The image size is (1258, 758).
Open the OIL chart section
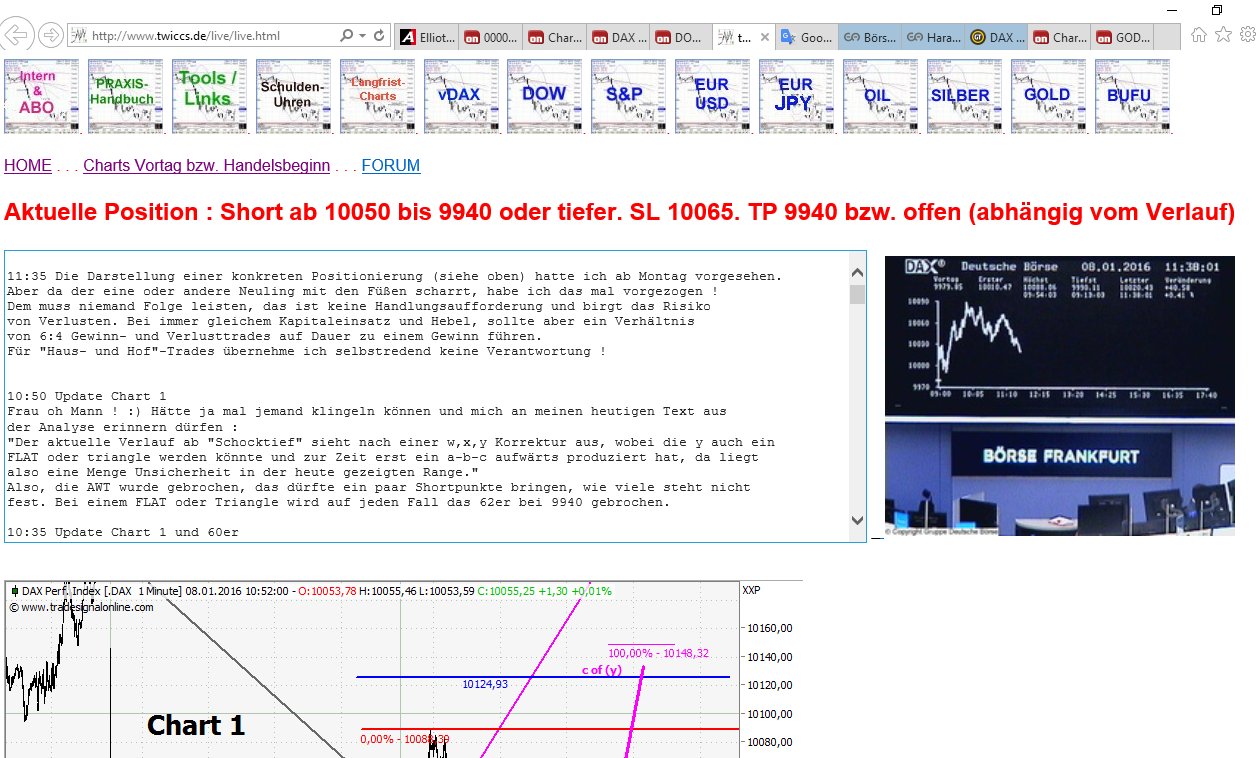point(879,95)
